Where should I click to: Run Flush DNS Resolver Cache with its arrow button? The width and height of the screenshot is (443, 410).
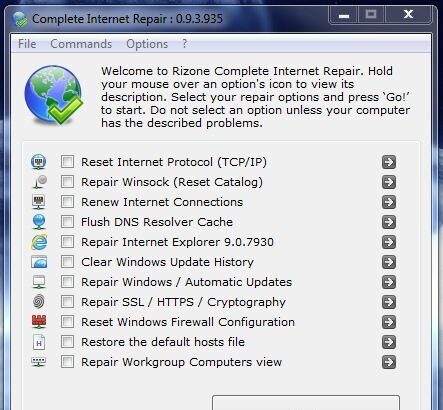tap(389, 222)
